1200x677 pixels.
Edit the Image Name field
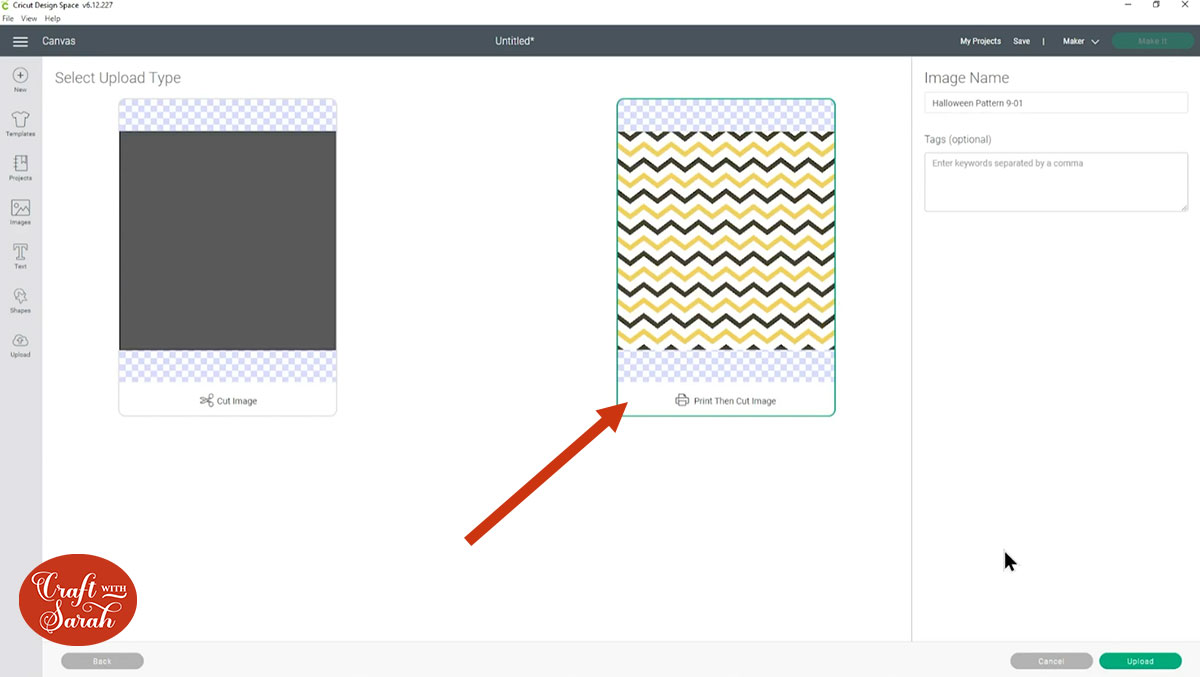point(1056,103)
